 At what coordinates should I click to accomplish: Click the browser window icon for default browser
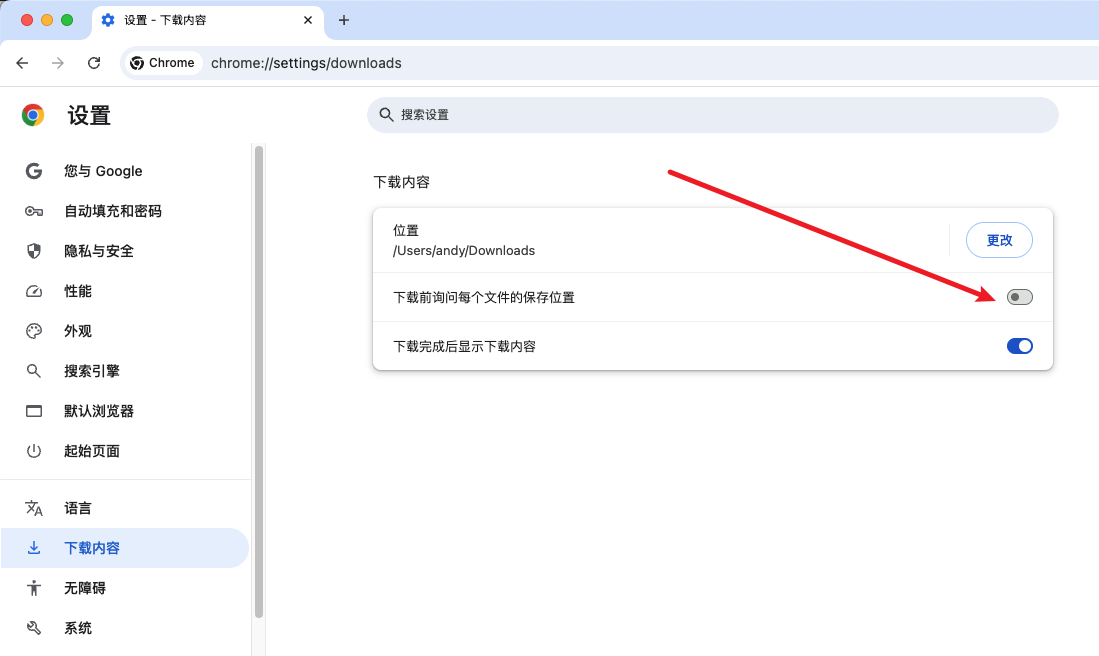pyautogui.click(x=34, y=411)
